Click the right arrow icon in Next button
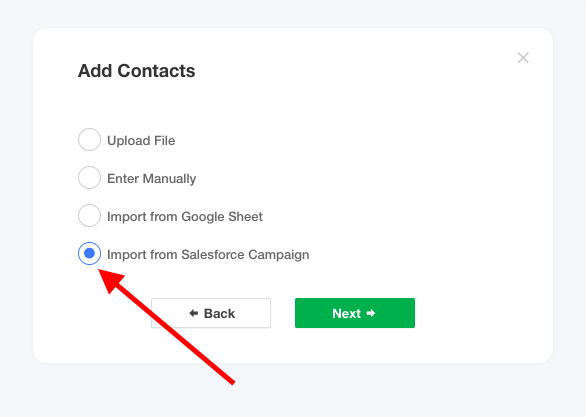Viewport: 586px width, 417px height. [x=371, y=313]
